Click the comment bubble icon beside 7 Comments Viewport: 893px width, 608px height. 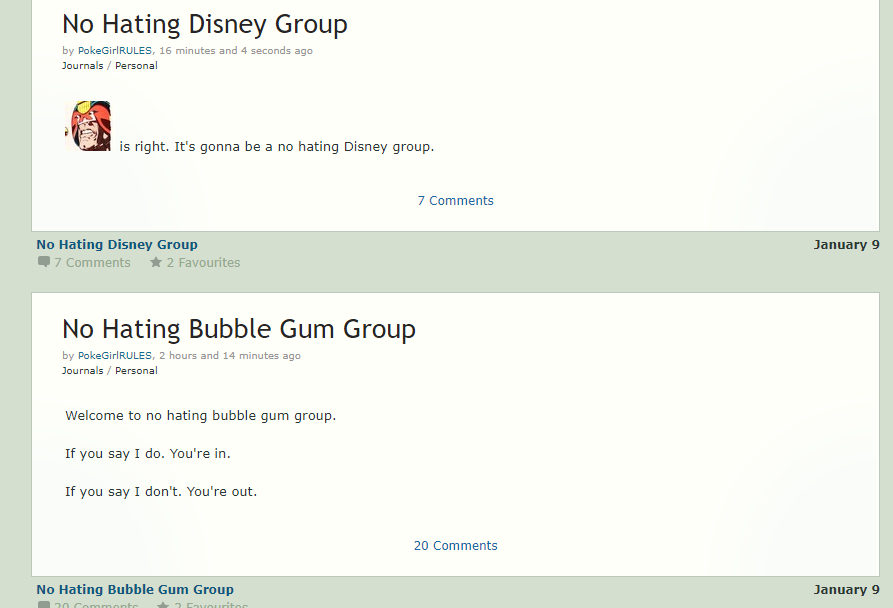pos(43,262)
